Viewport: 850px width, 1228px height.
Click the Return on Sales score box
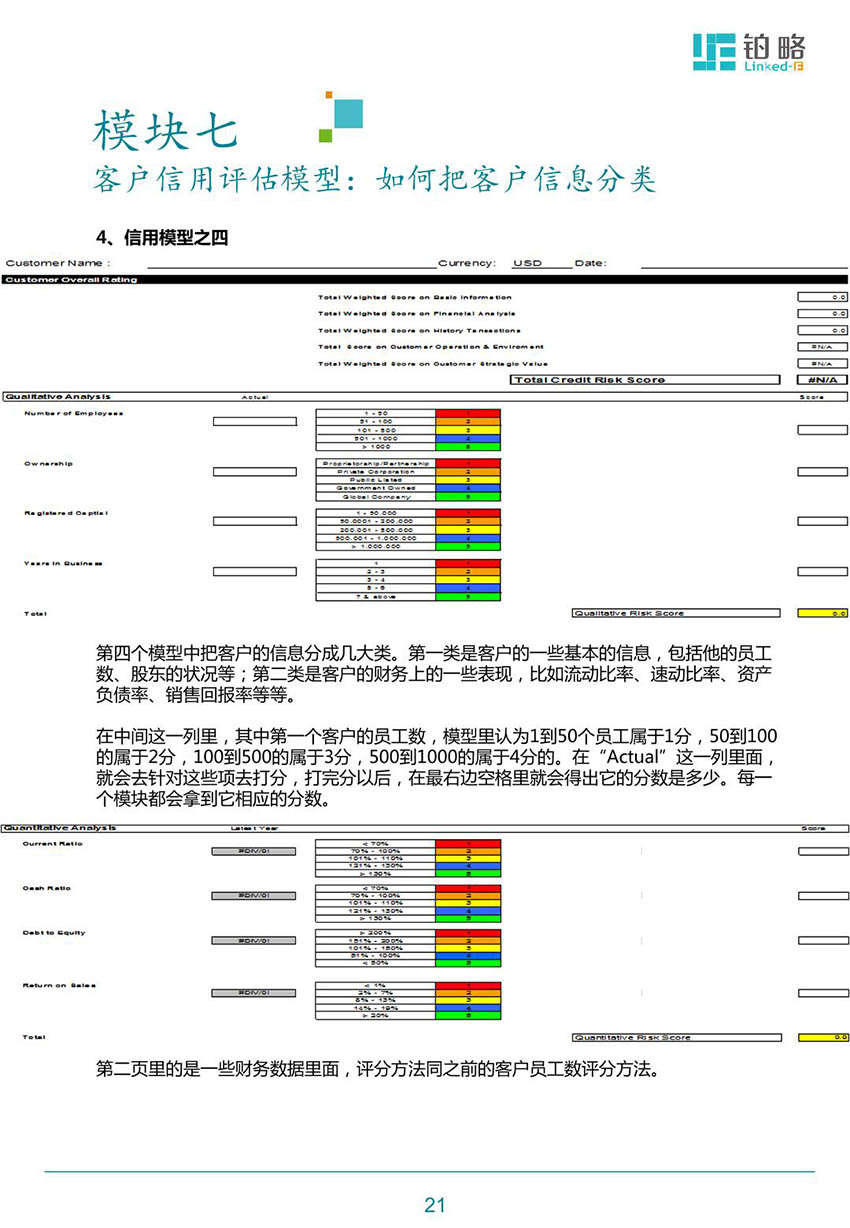pos(822,993)
